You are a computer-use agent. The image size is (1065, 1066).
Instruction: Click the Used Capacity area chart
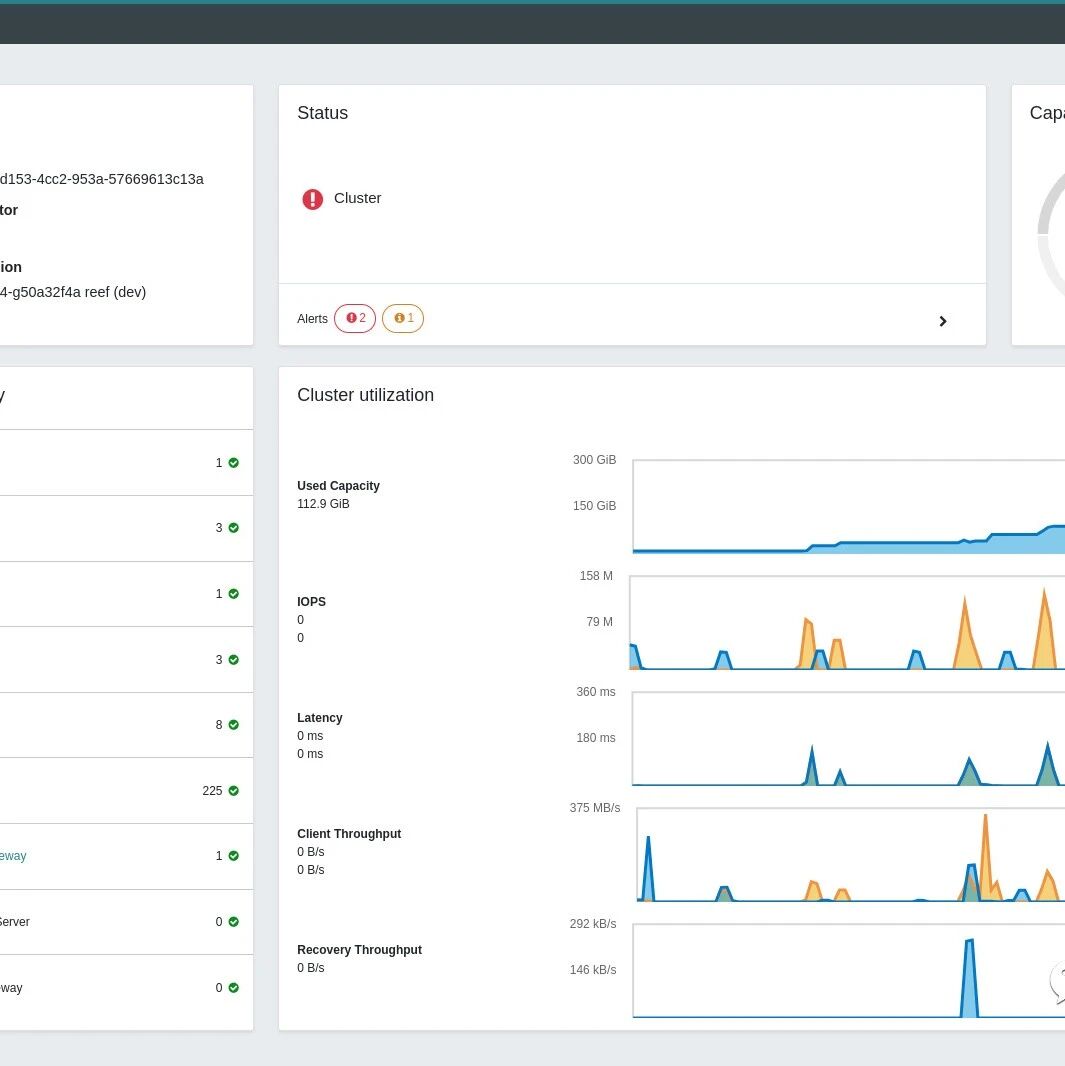pyautogui.click(x=848, y=506)
